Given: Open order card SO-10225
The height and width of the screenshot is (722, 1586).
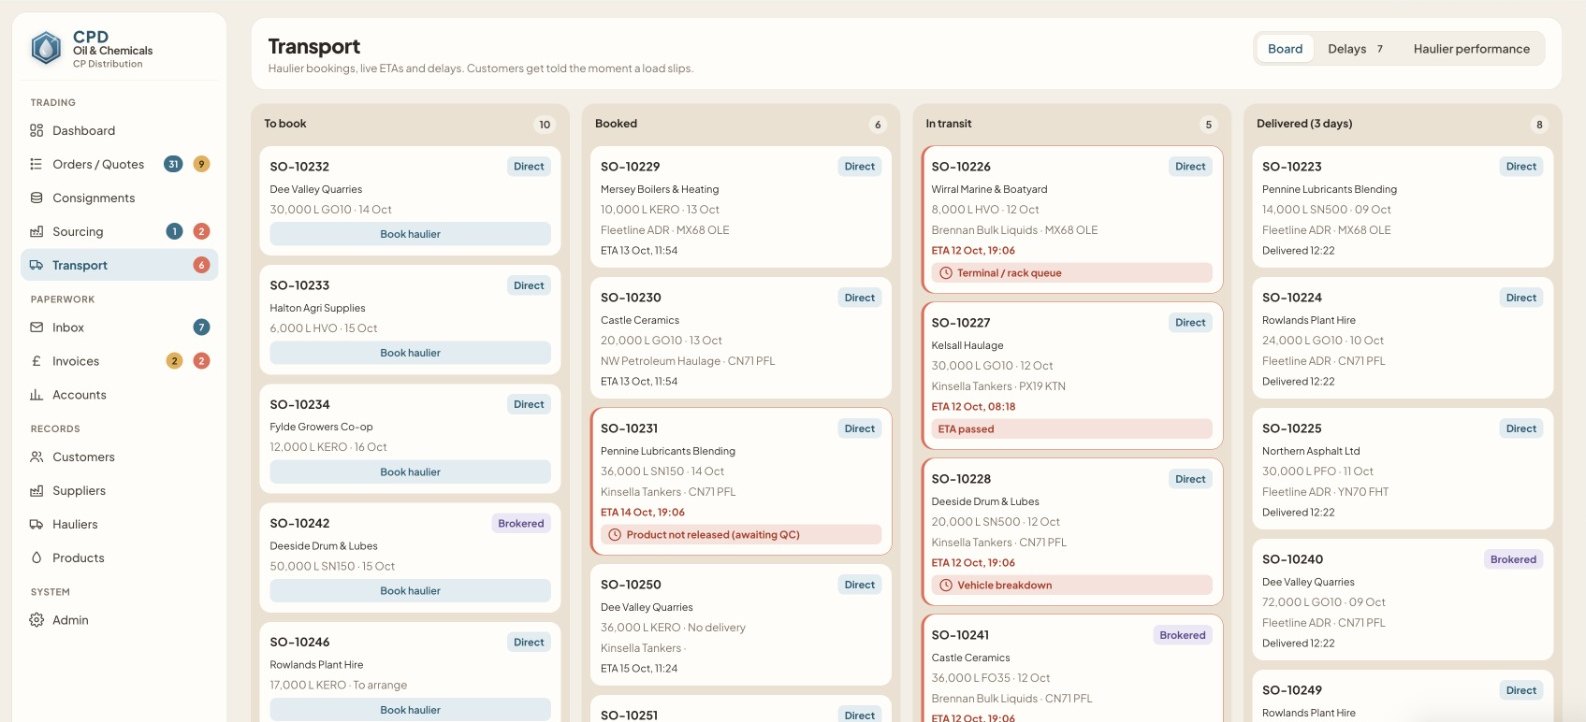Looking at the screenshot, I should click(1402, 469).
